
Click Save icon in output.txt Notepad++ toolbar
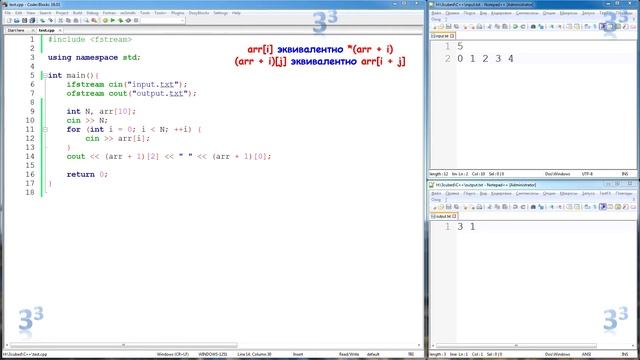449,207
